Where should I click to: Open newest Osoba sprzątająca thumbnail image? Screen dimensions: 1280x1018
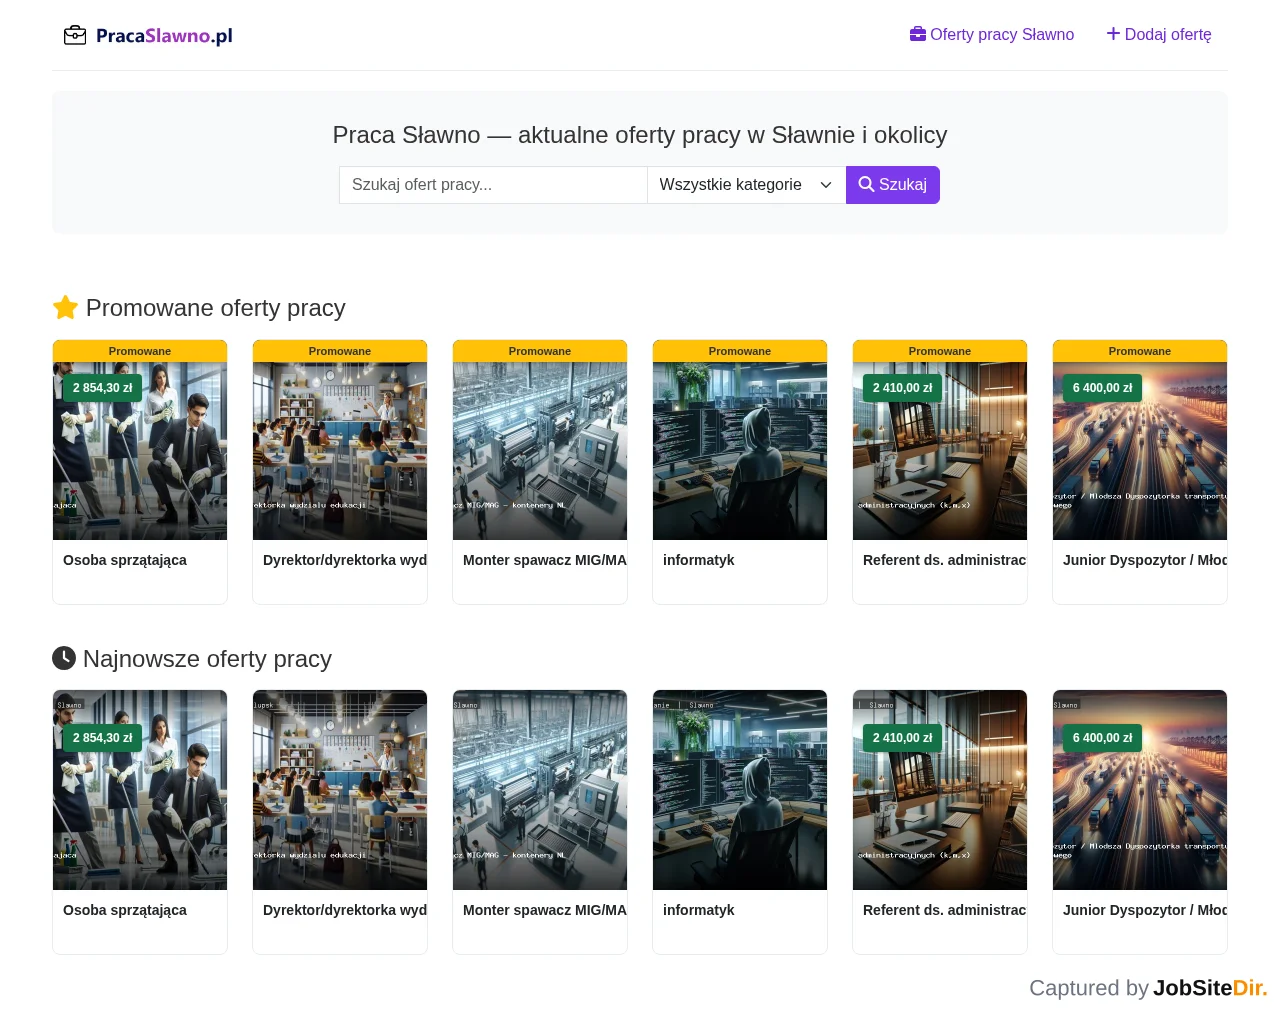pos(140,790)
